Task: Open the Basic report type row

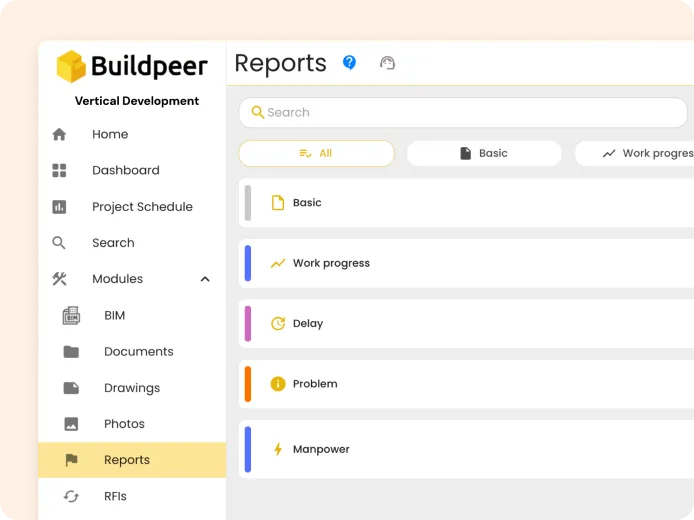Action: tap(467, 203)
